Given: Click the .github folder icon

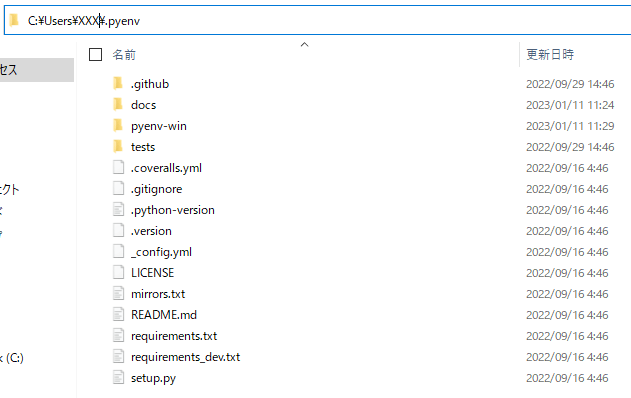Looking at the screenshot, I should [118, 83].
